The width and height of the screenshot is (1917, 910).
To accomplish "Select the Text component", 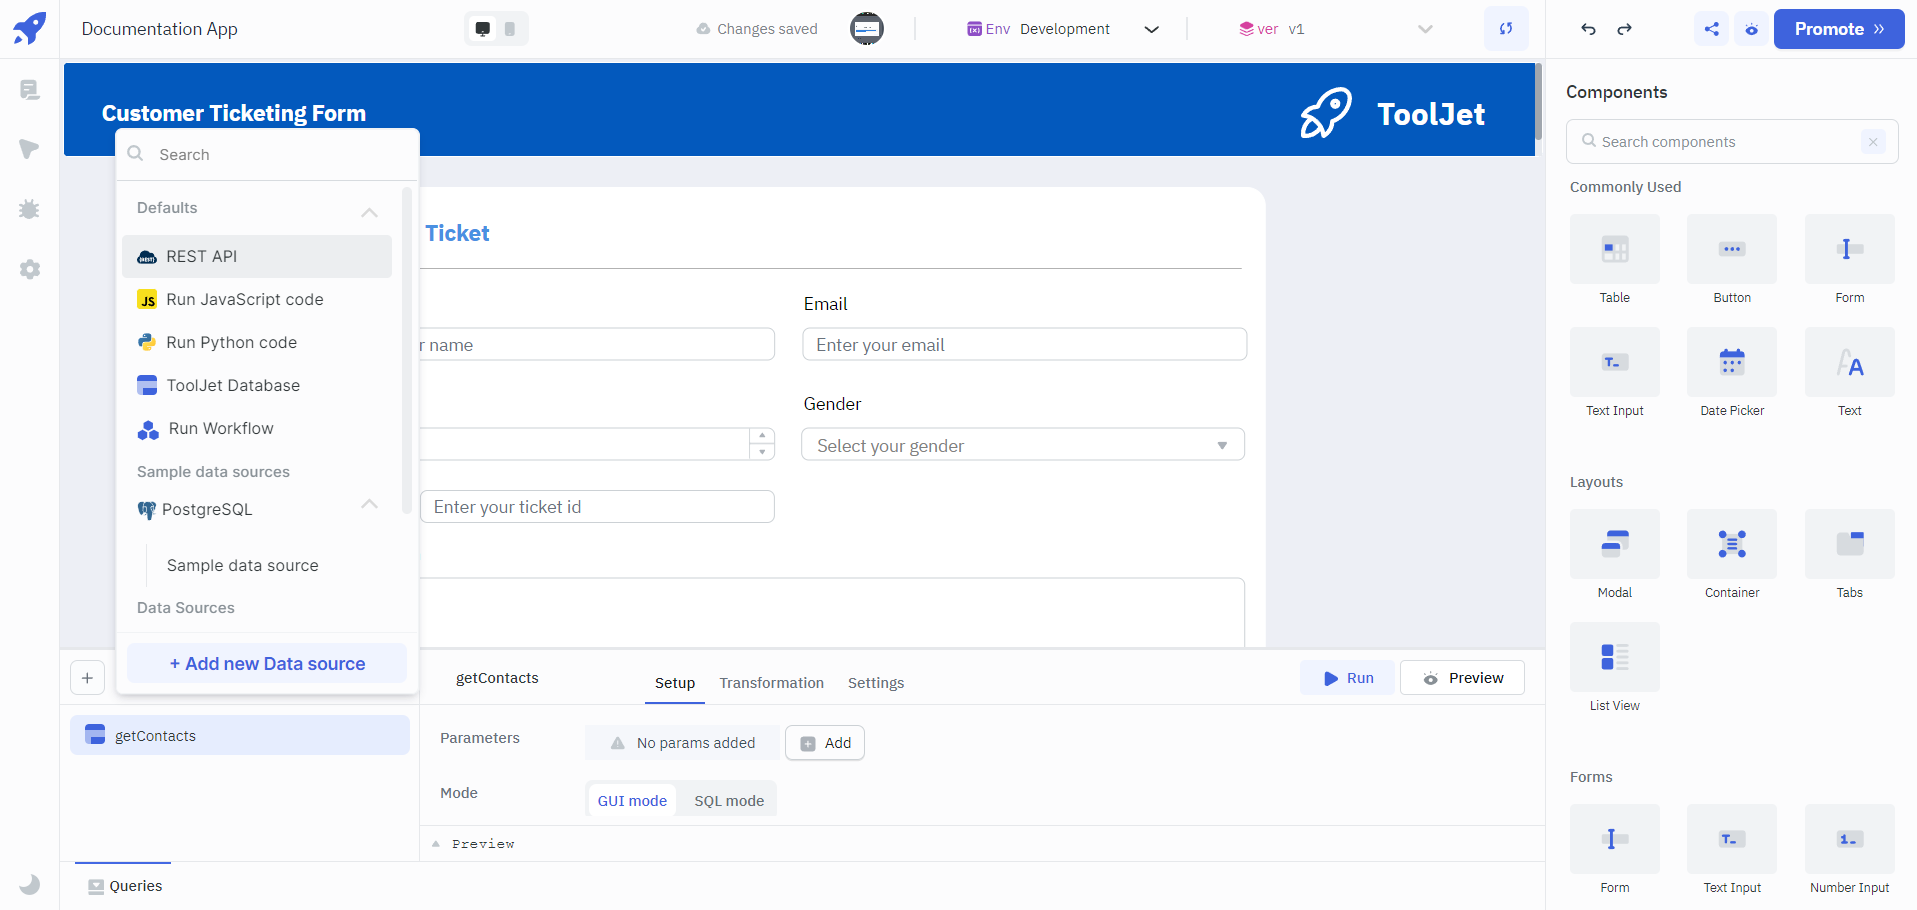I will pos(1849,372).
